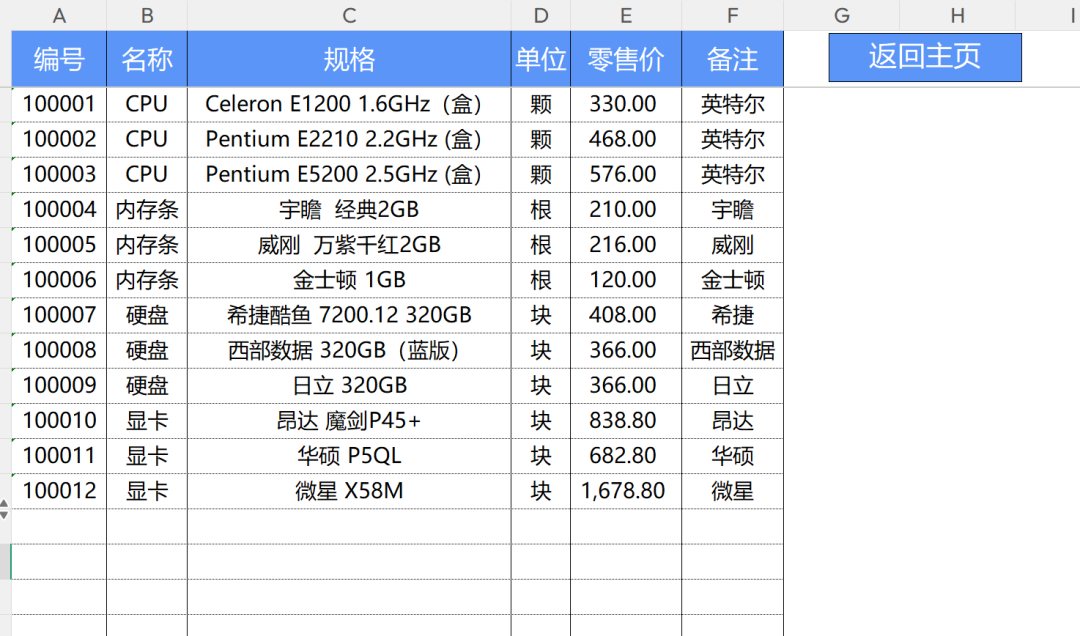Click the price cell 216.00

(625, 245)
